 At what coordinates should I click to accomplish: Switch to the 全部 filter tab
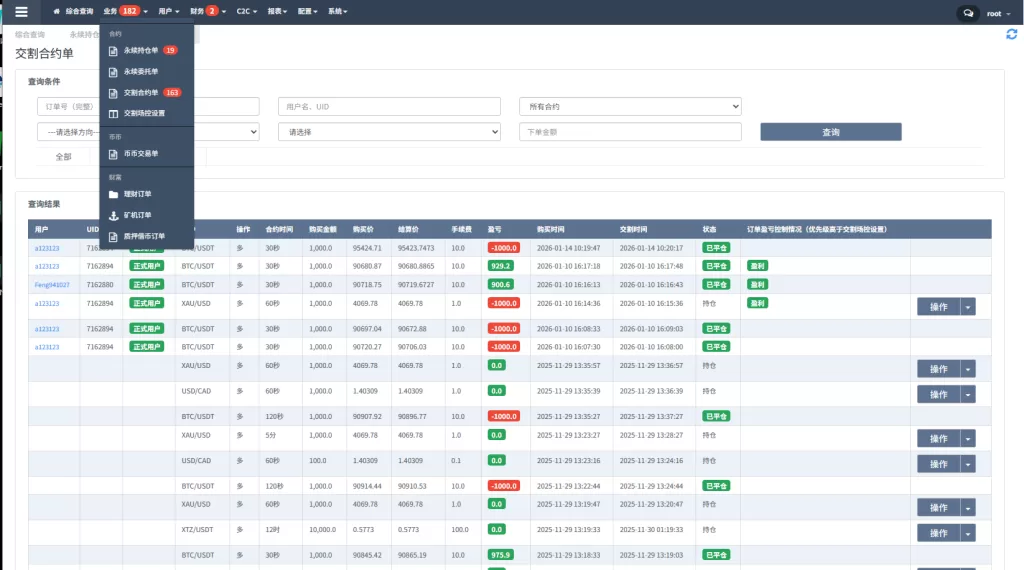click(63, 156)
